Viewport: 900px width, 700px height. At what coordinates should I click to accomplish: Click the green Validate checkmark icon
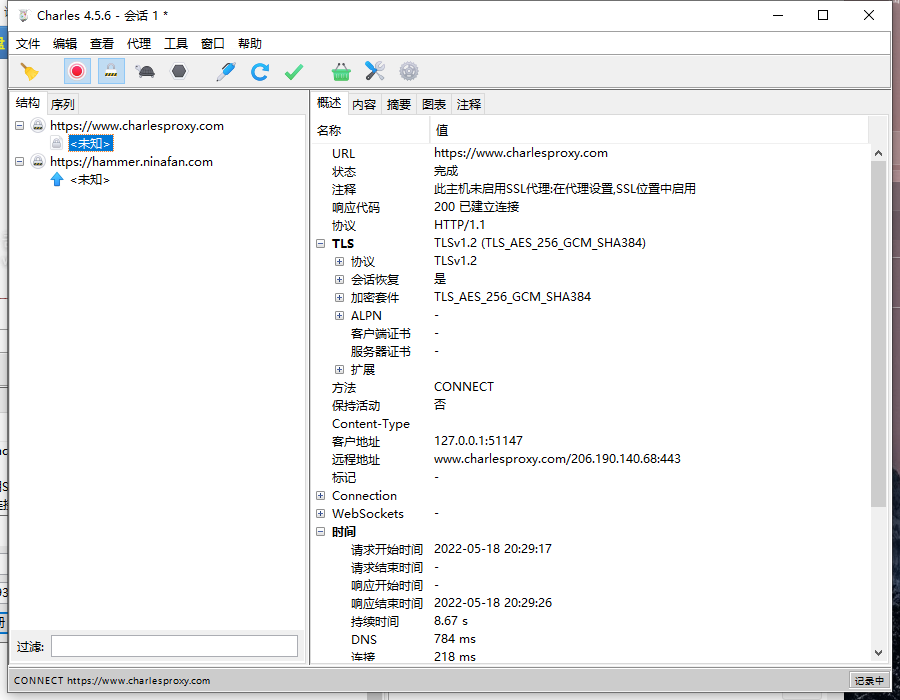coord(294,72)
